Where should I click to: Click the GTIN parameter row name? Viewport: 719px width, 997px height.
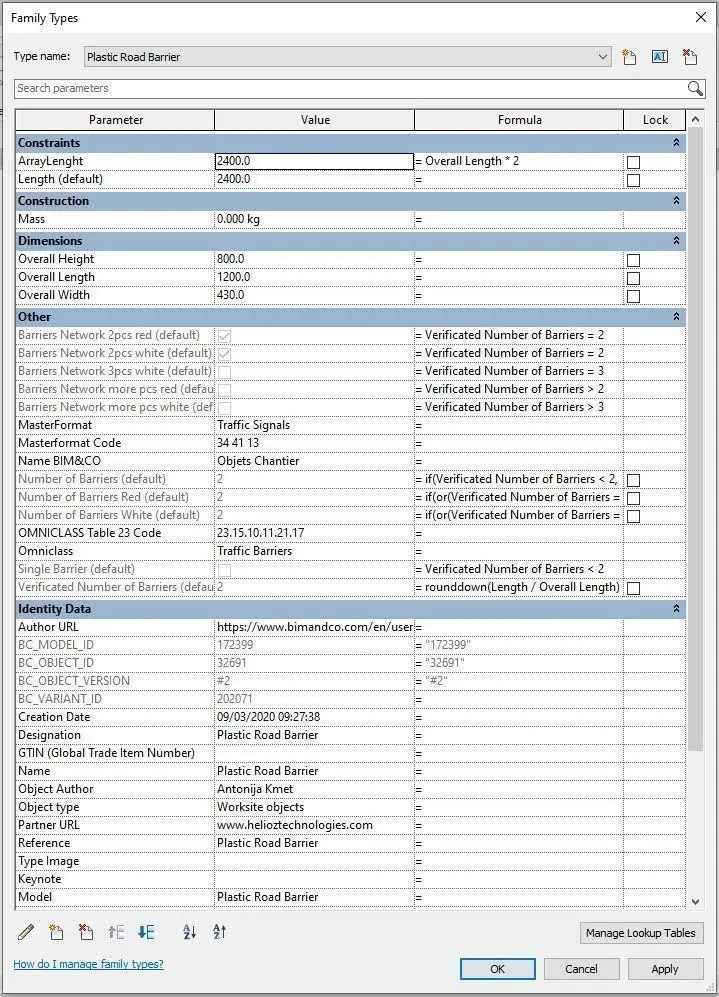click(106, 752)
